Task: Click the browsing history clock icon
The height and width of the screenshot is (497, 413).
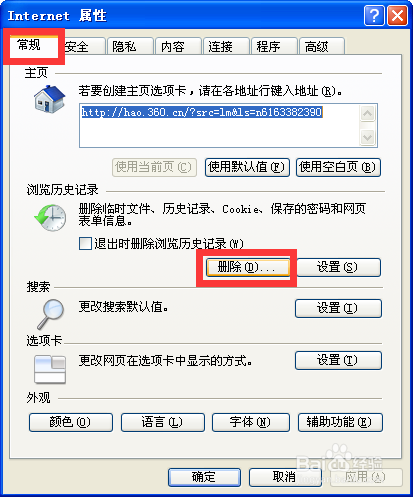Action: (x=50, y=218)
